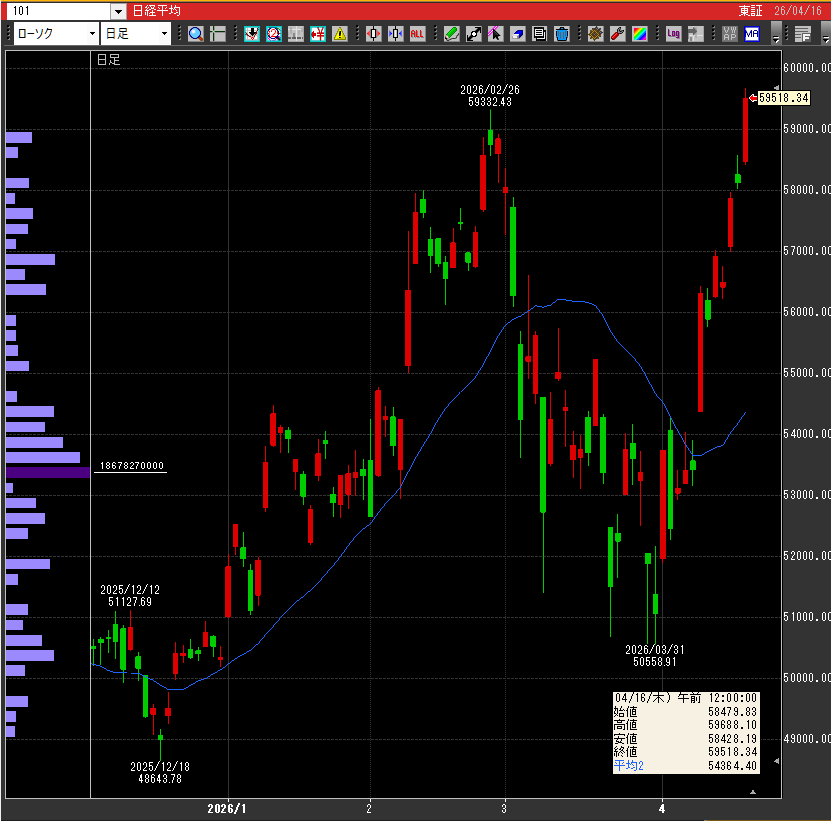
Task: Click the 2025/12/18 48643.78 low label
Action: click(160, 773)
